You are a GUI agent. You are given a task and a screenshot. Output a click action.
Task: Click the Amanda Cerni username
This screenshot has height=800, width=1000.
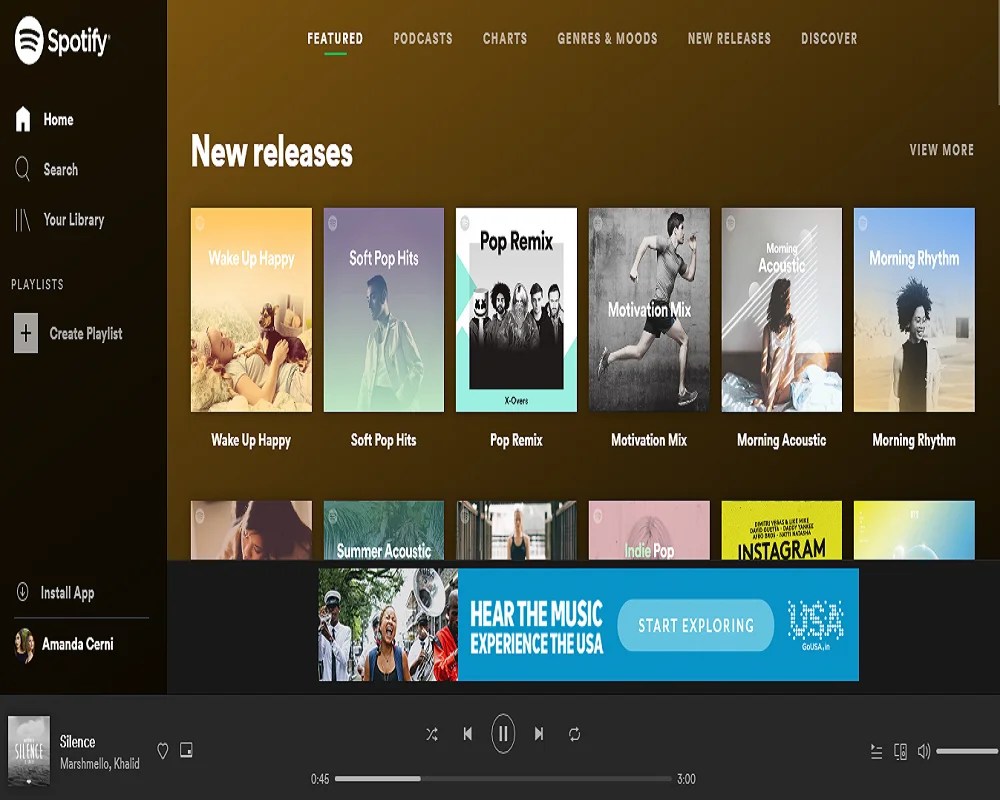pos(78,644)
